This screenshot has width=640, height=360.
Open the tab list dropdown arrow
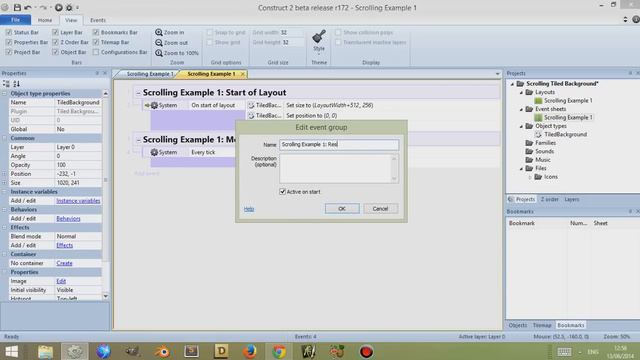point(497,74)
